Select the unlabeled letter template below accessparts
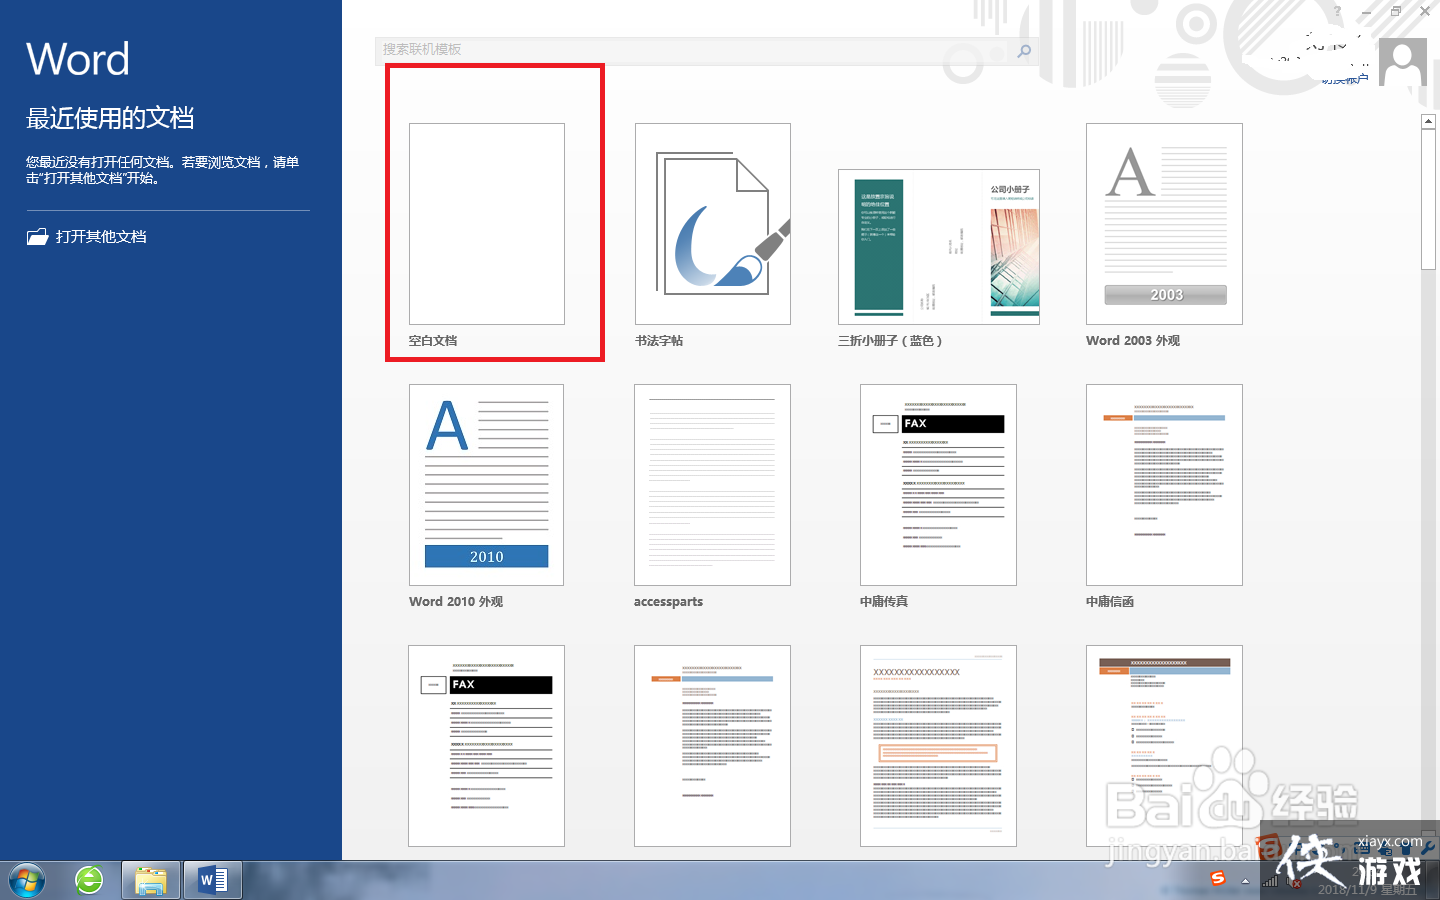 point(712,746)
